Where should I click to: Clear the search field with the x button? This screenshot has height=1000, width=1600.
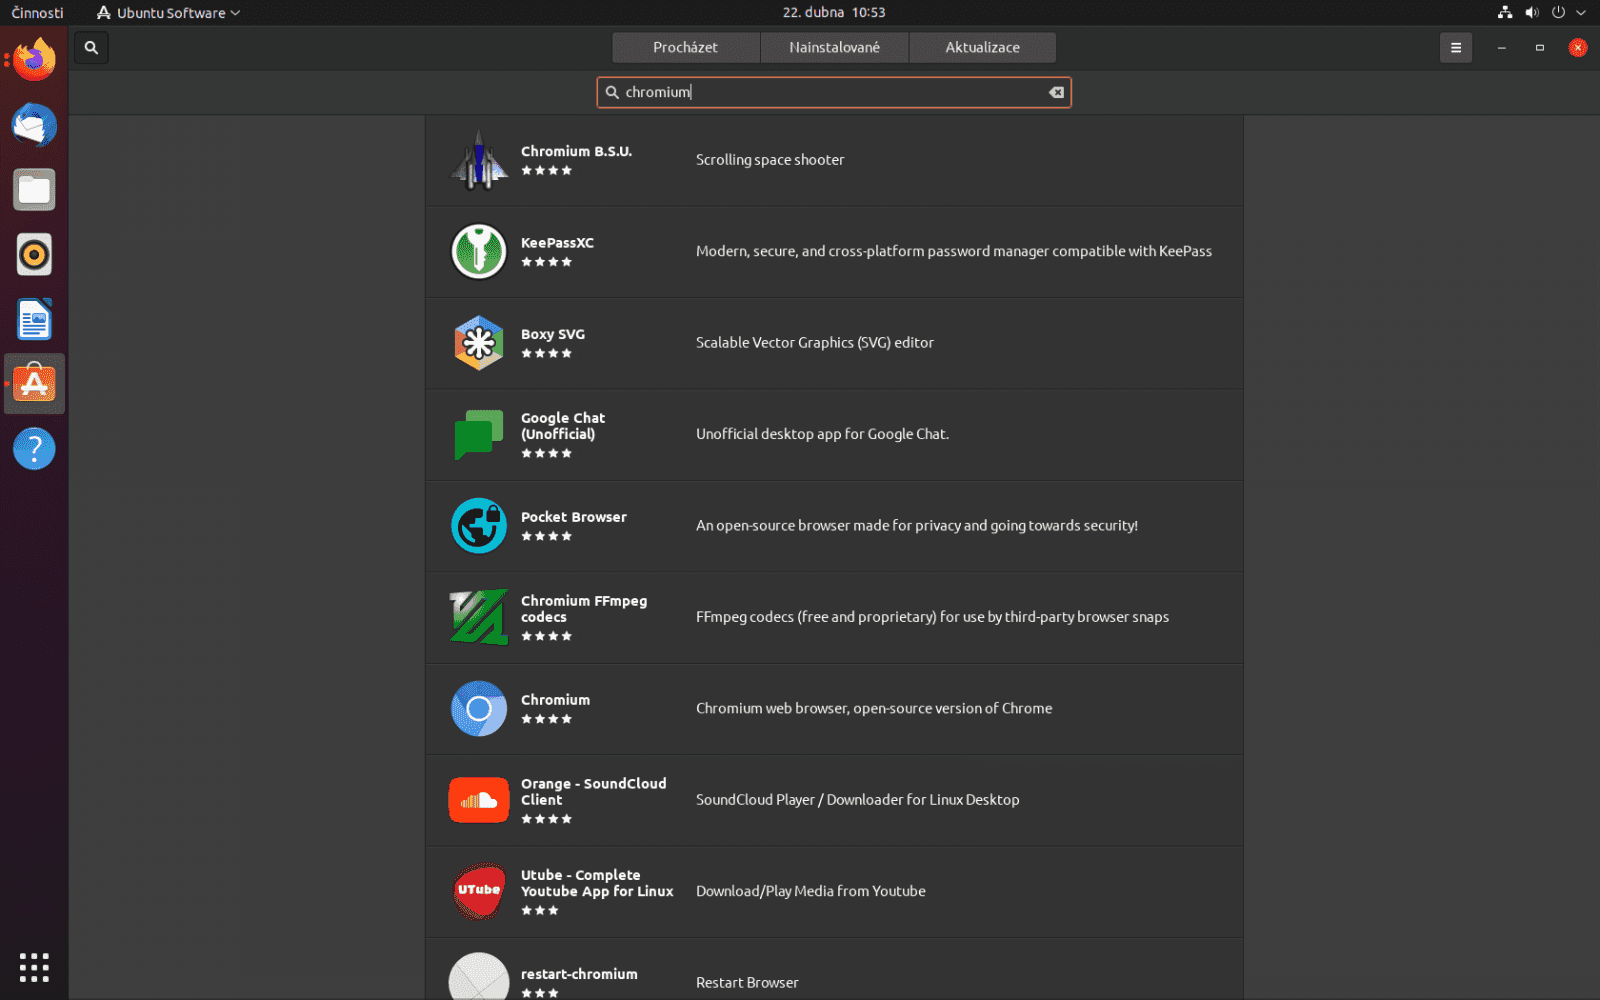tap(1056, 92)
